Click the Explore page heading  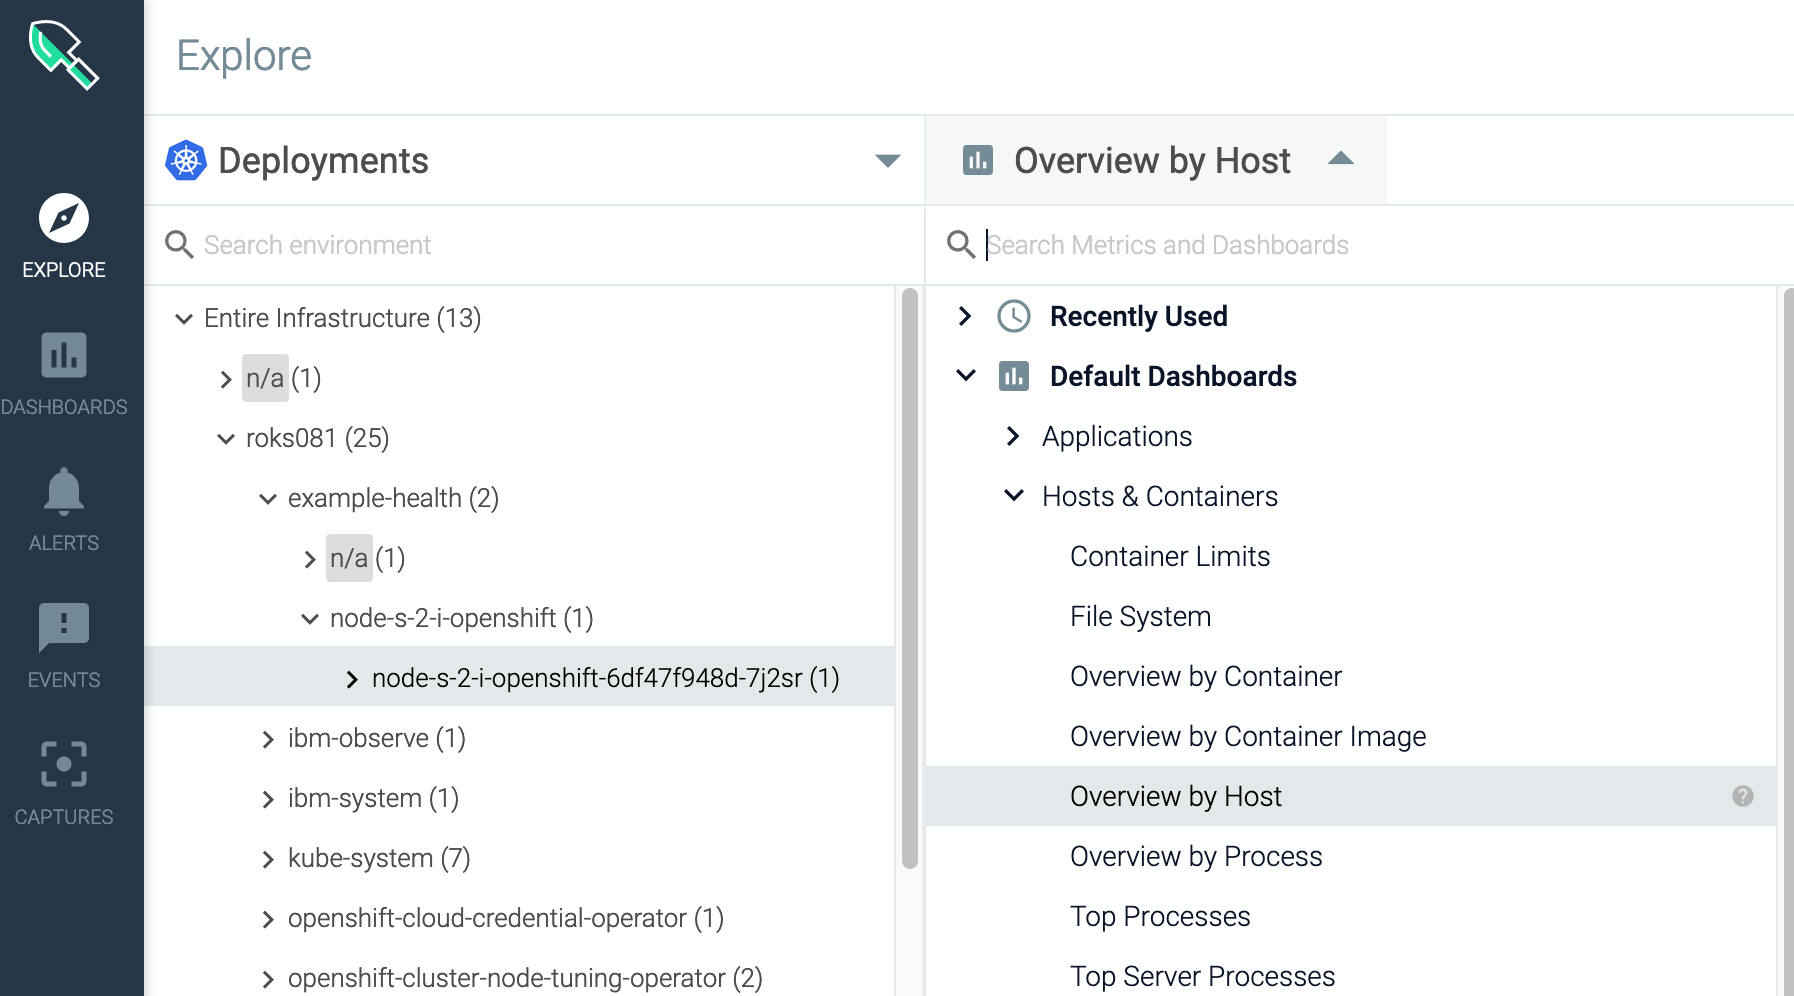pos(244,56)
